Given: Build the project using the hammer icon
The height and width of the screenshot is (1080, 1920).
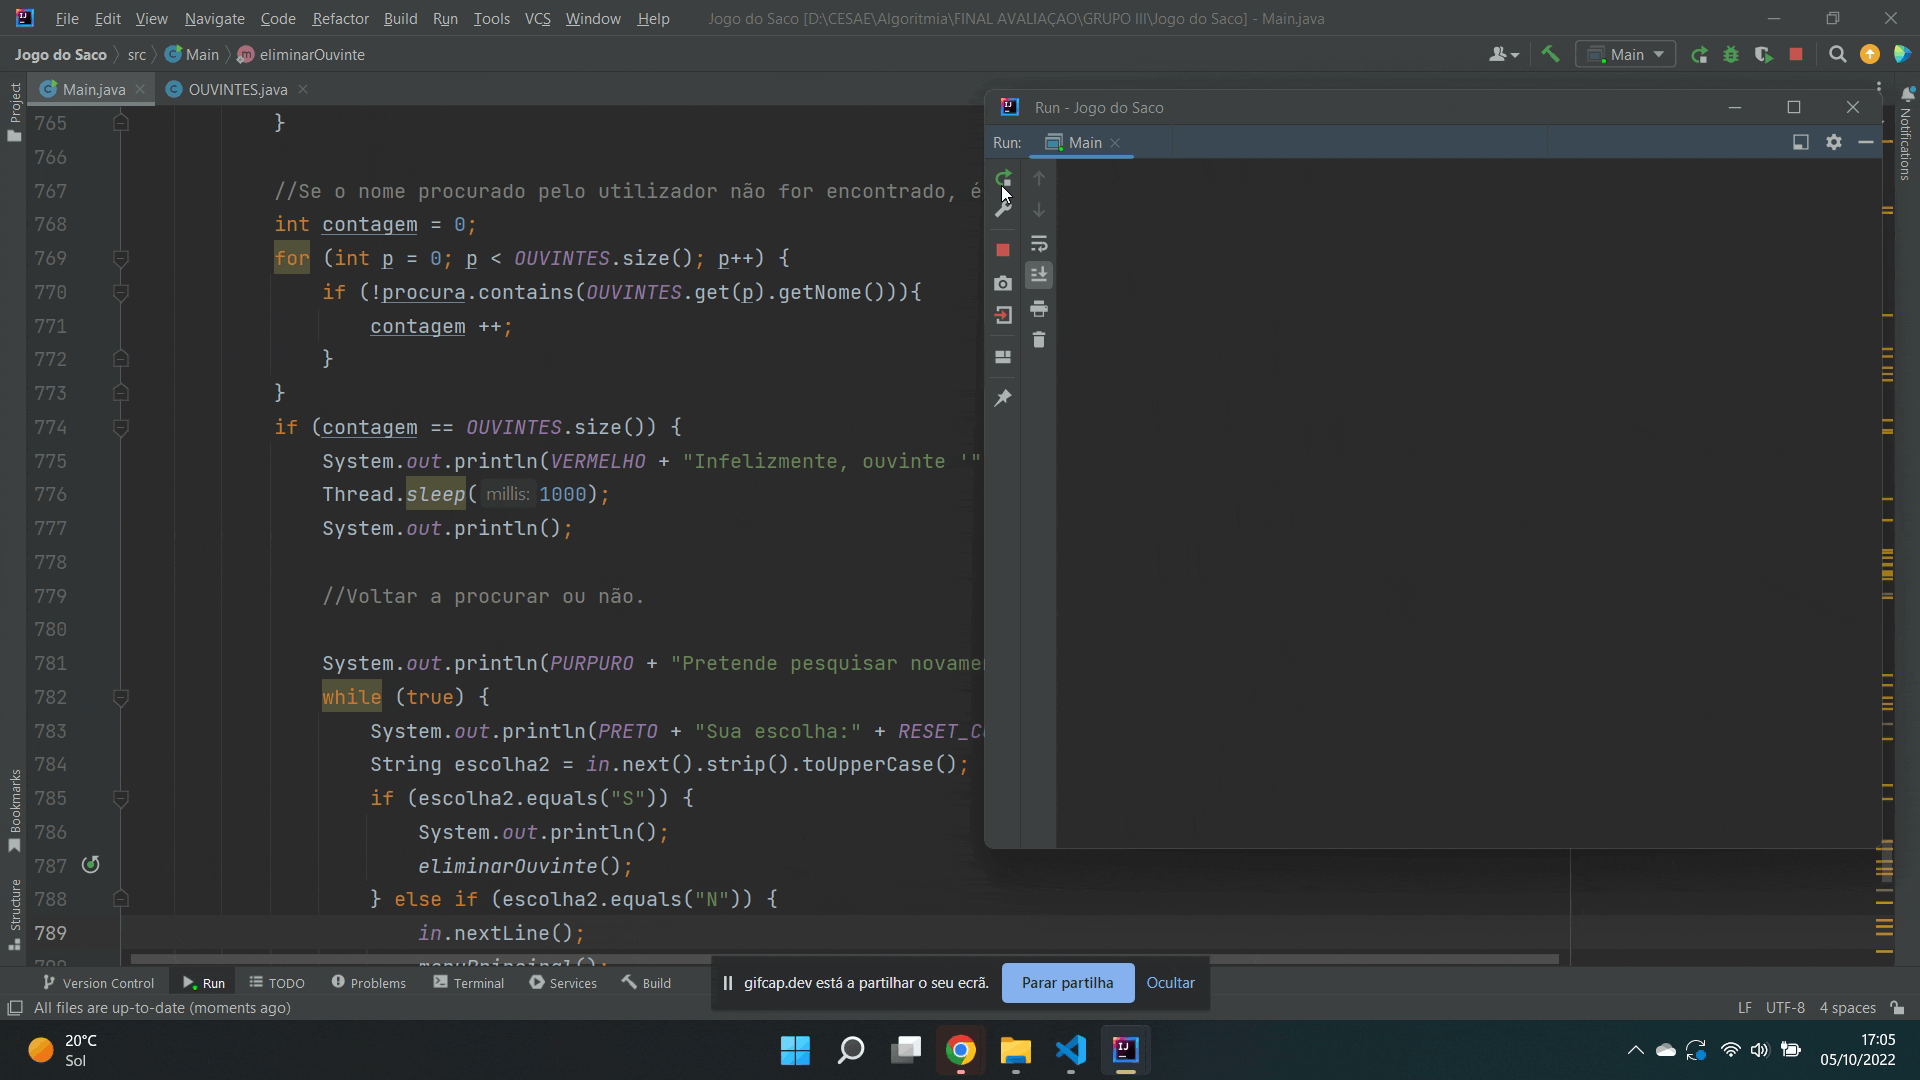Looking at the screenshot, I should coord(1550,54).
